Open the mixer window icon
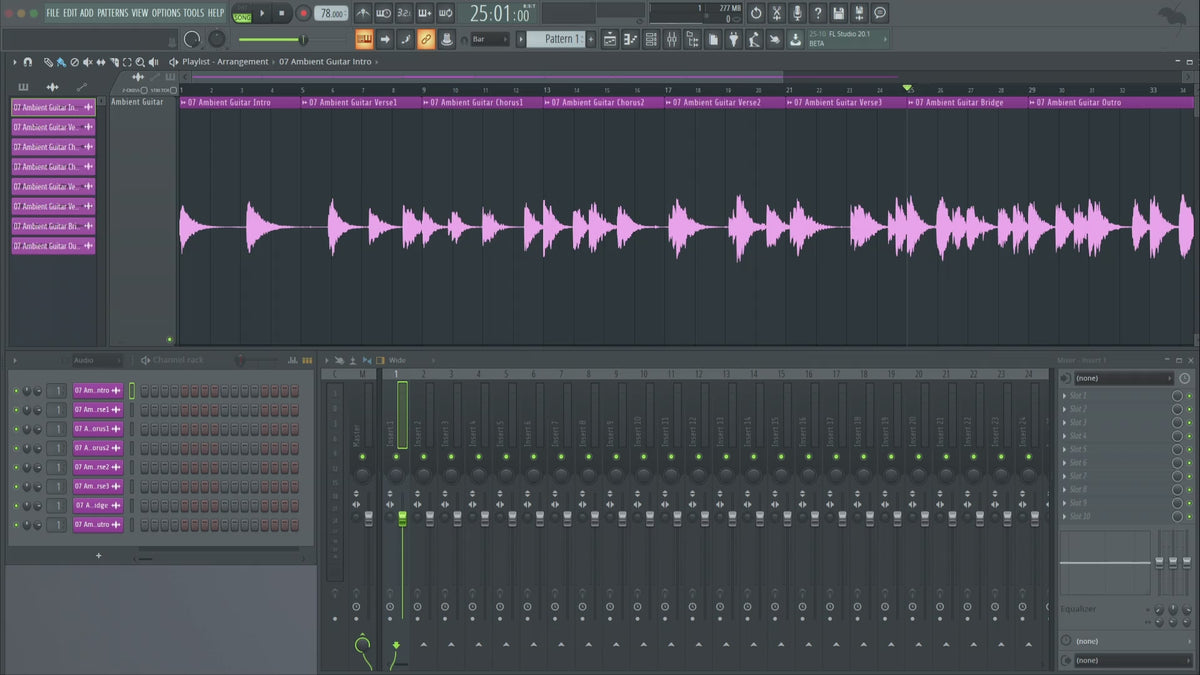The height and width of the screenshot is (675, 1200). (x=671, y=39)
